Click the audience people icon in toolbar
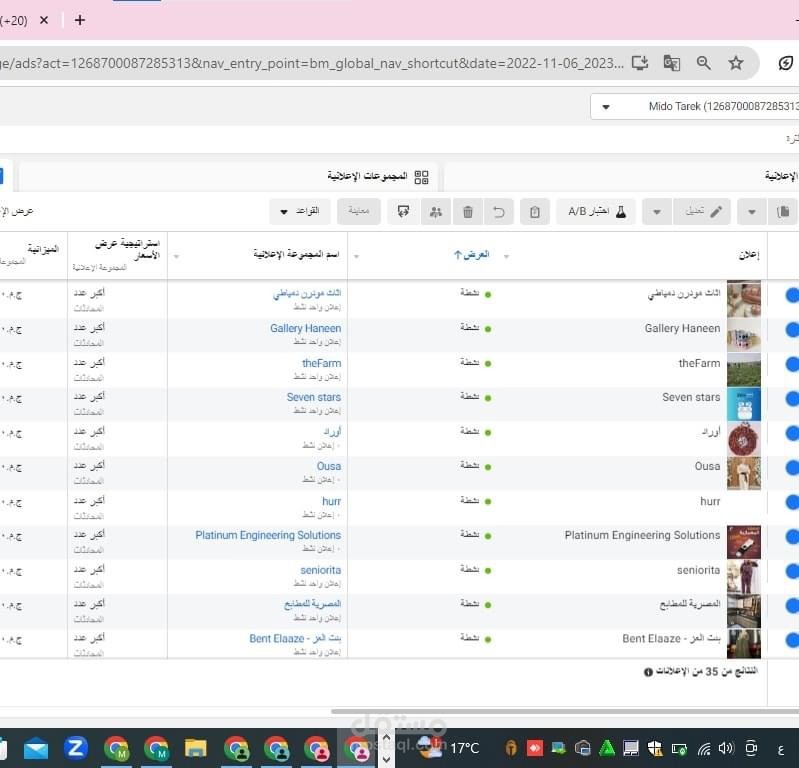 tap(436, 211)
